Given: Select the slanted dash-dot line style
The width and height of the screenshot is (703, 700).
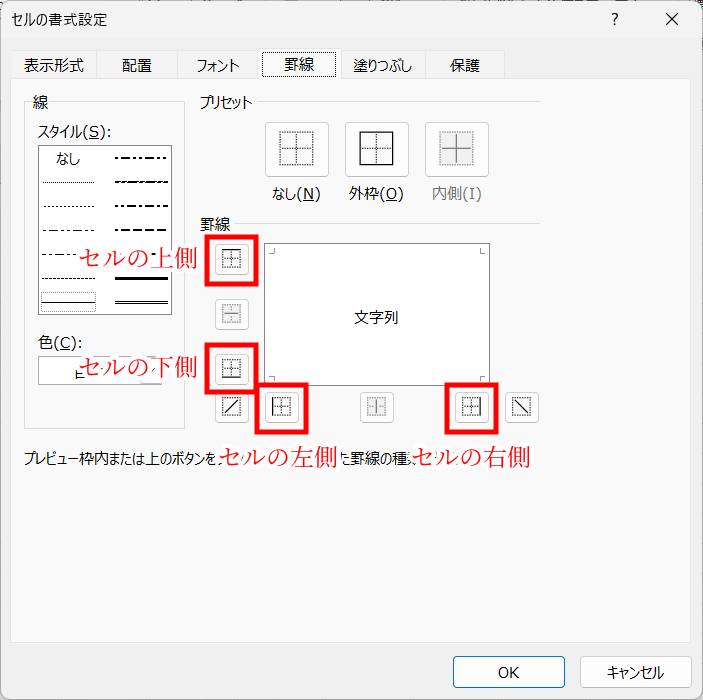Looking at the screenshot, I should click(141, 182).
